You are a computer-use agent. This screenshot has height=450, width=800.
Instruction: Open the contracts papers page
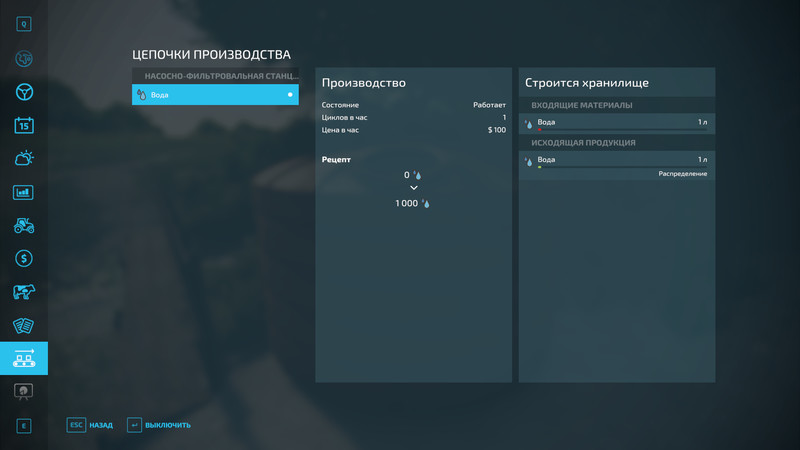point(24,325)
